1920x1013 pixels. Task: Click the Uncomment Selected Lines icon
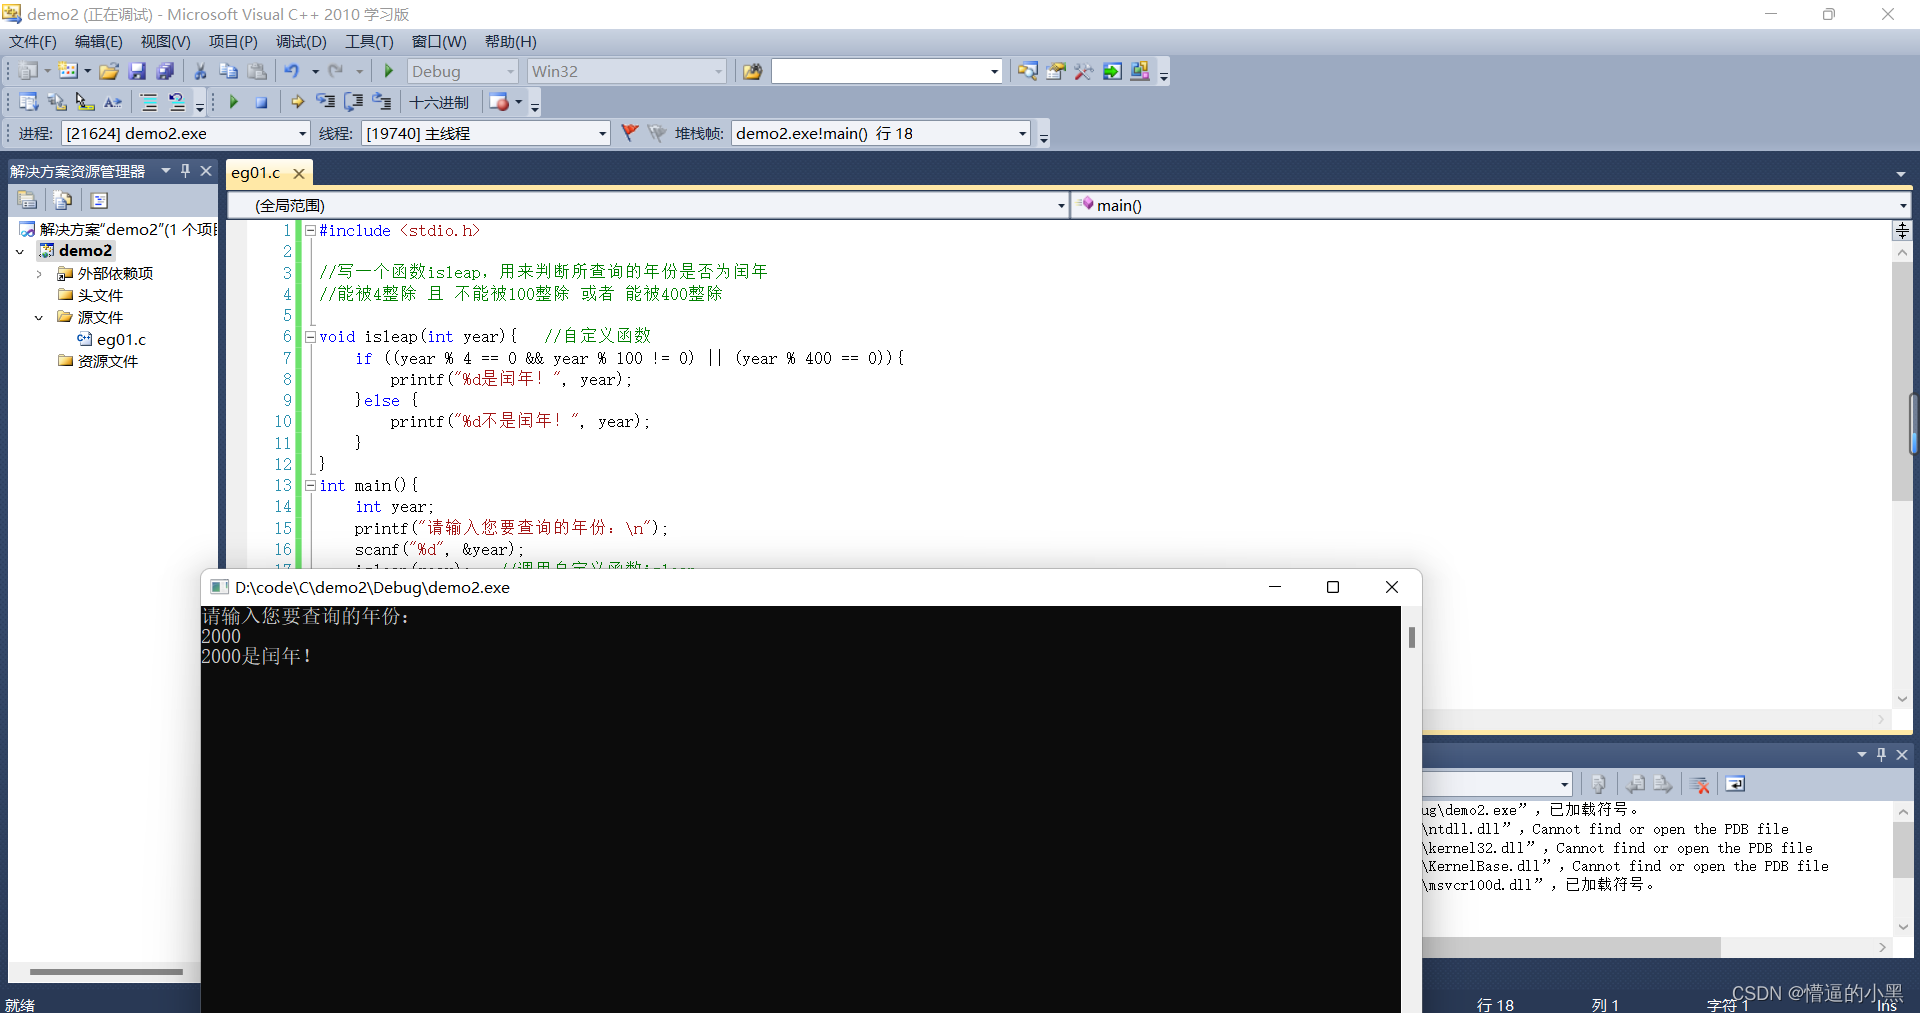pyautogui.click(x=177, y=102)
